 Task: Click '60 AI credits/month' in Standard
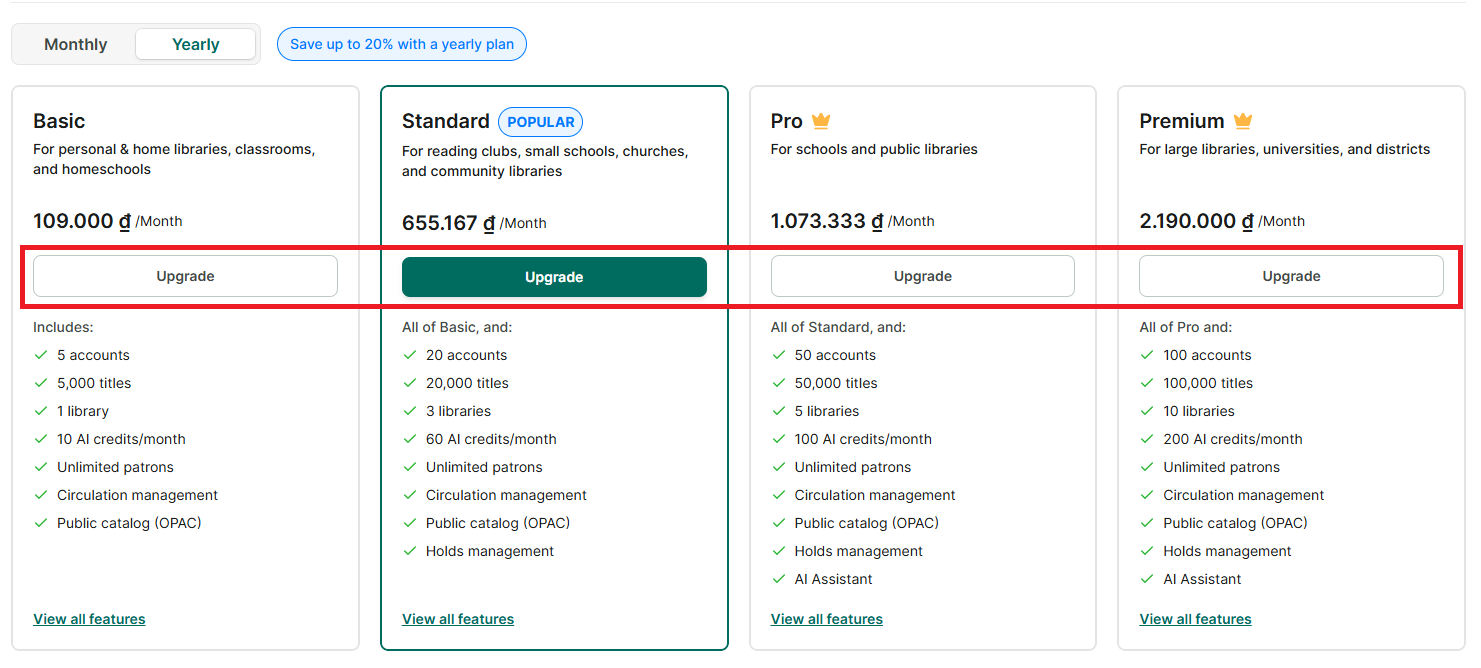[491, 439]
